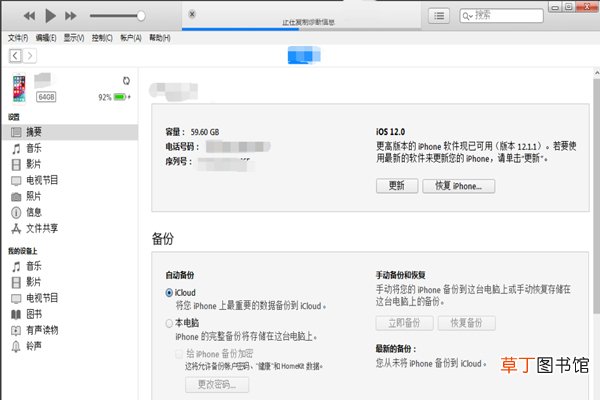Adjust the volume slider knob

(x=141, y=16)
